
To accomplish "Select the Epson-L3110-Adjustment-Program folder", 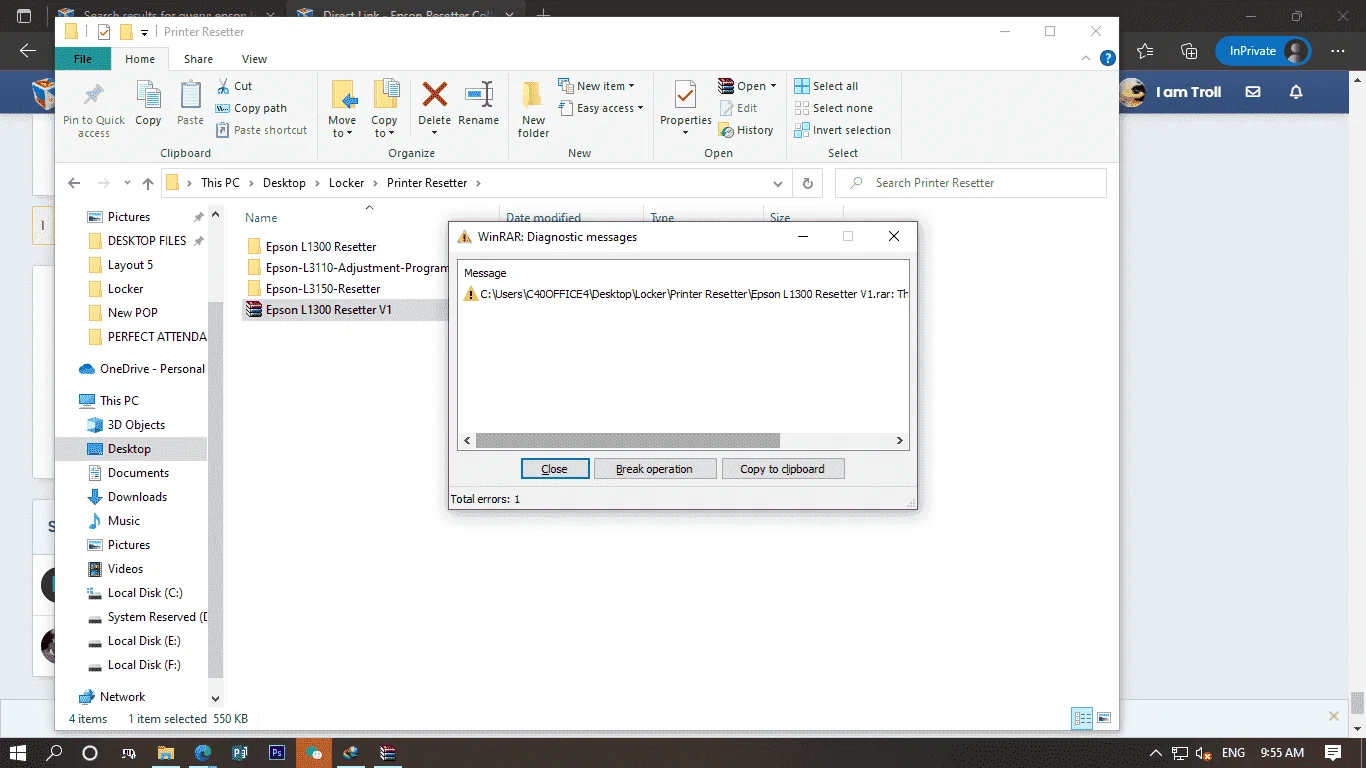I will coord(346,267).
